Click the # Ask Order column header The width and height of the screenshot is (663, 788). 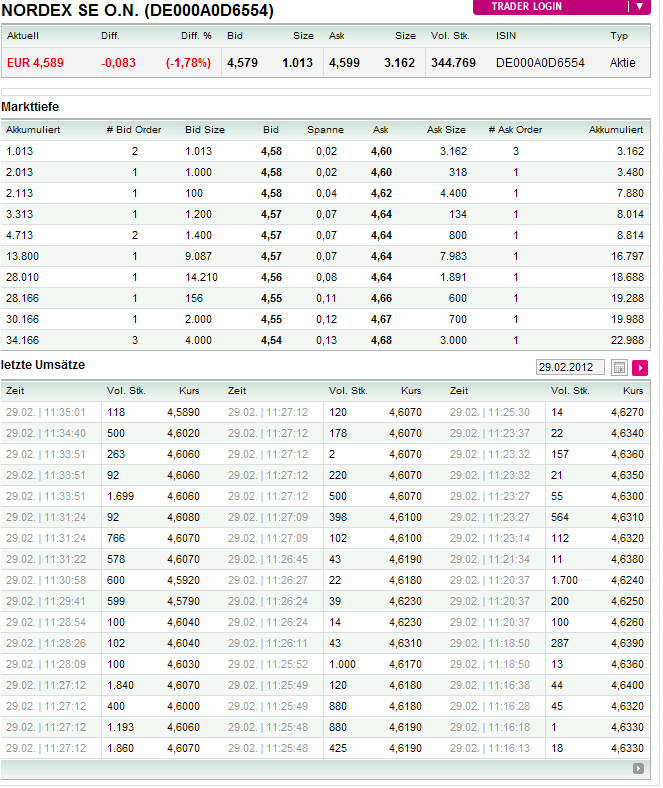pyautogui.click(x=515, y=130)
